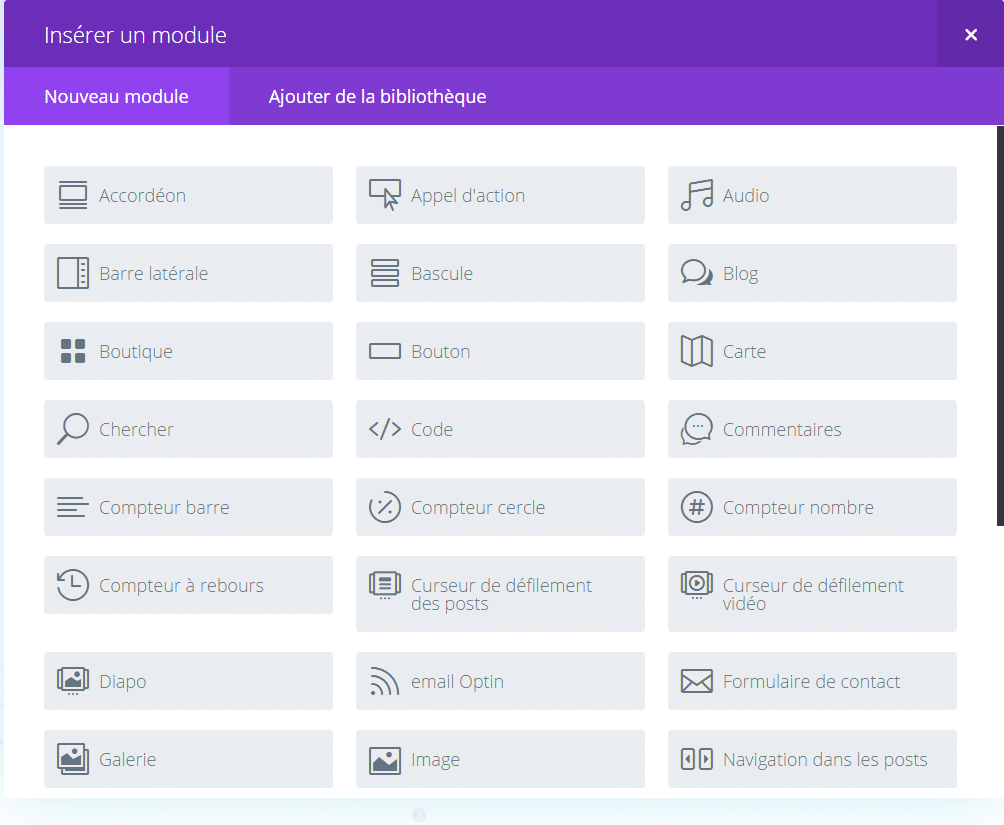Click the Curseur de défilement vidéo icon
The width and height of the screenshot is (1004, 825).
click(x=697, y=585)
